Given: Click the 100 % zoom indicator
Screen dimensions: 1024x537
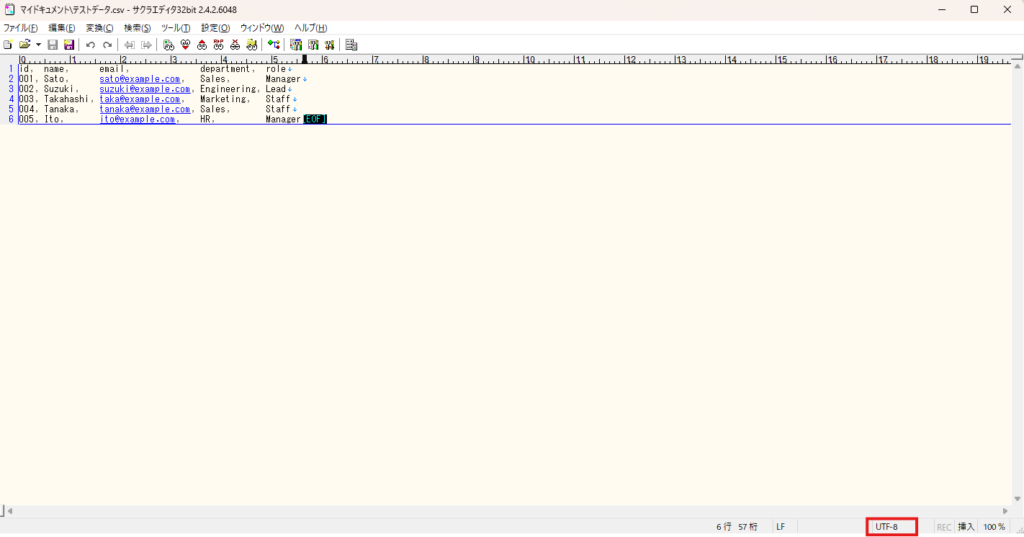Looking at the screenshot, I should (994, 526).
